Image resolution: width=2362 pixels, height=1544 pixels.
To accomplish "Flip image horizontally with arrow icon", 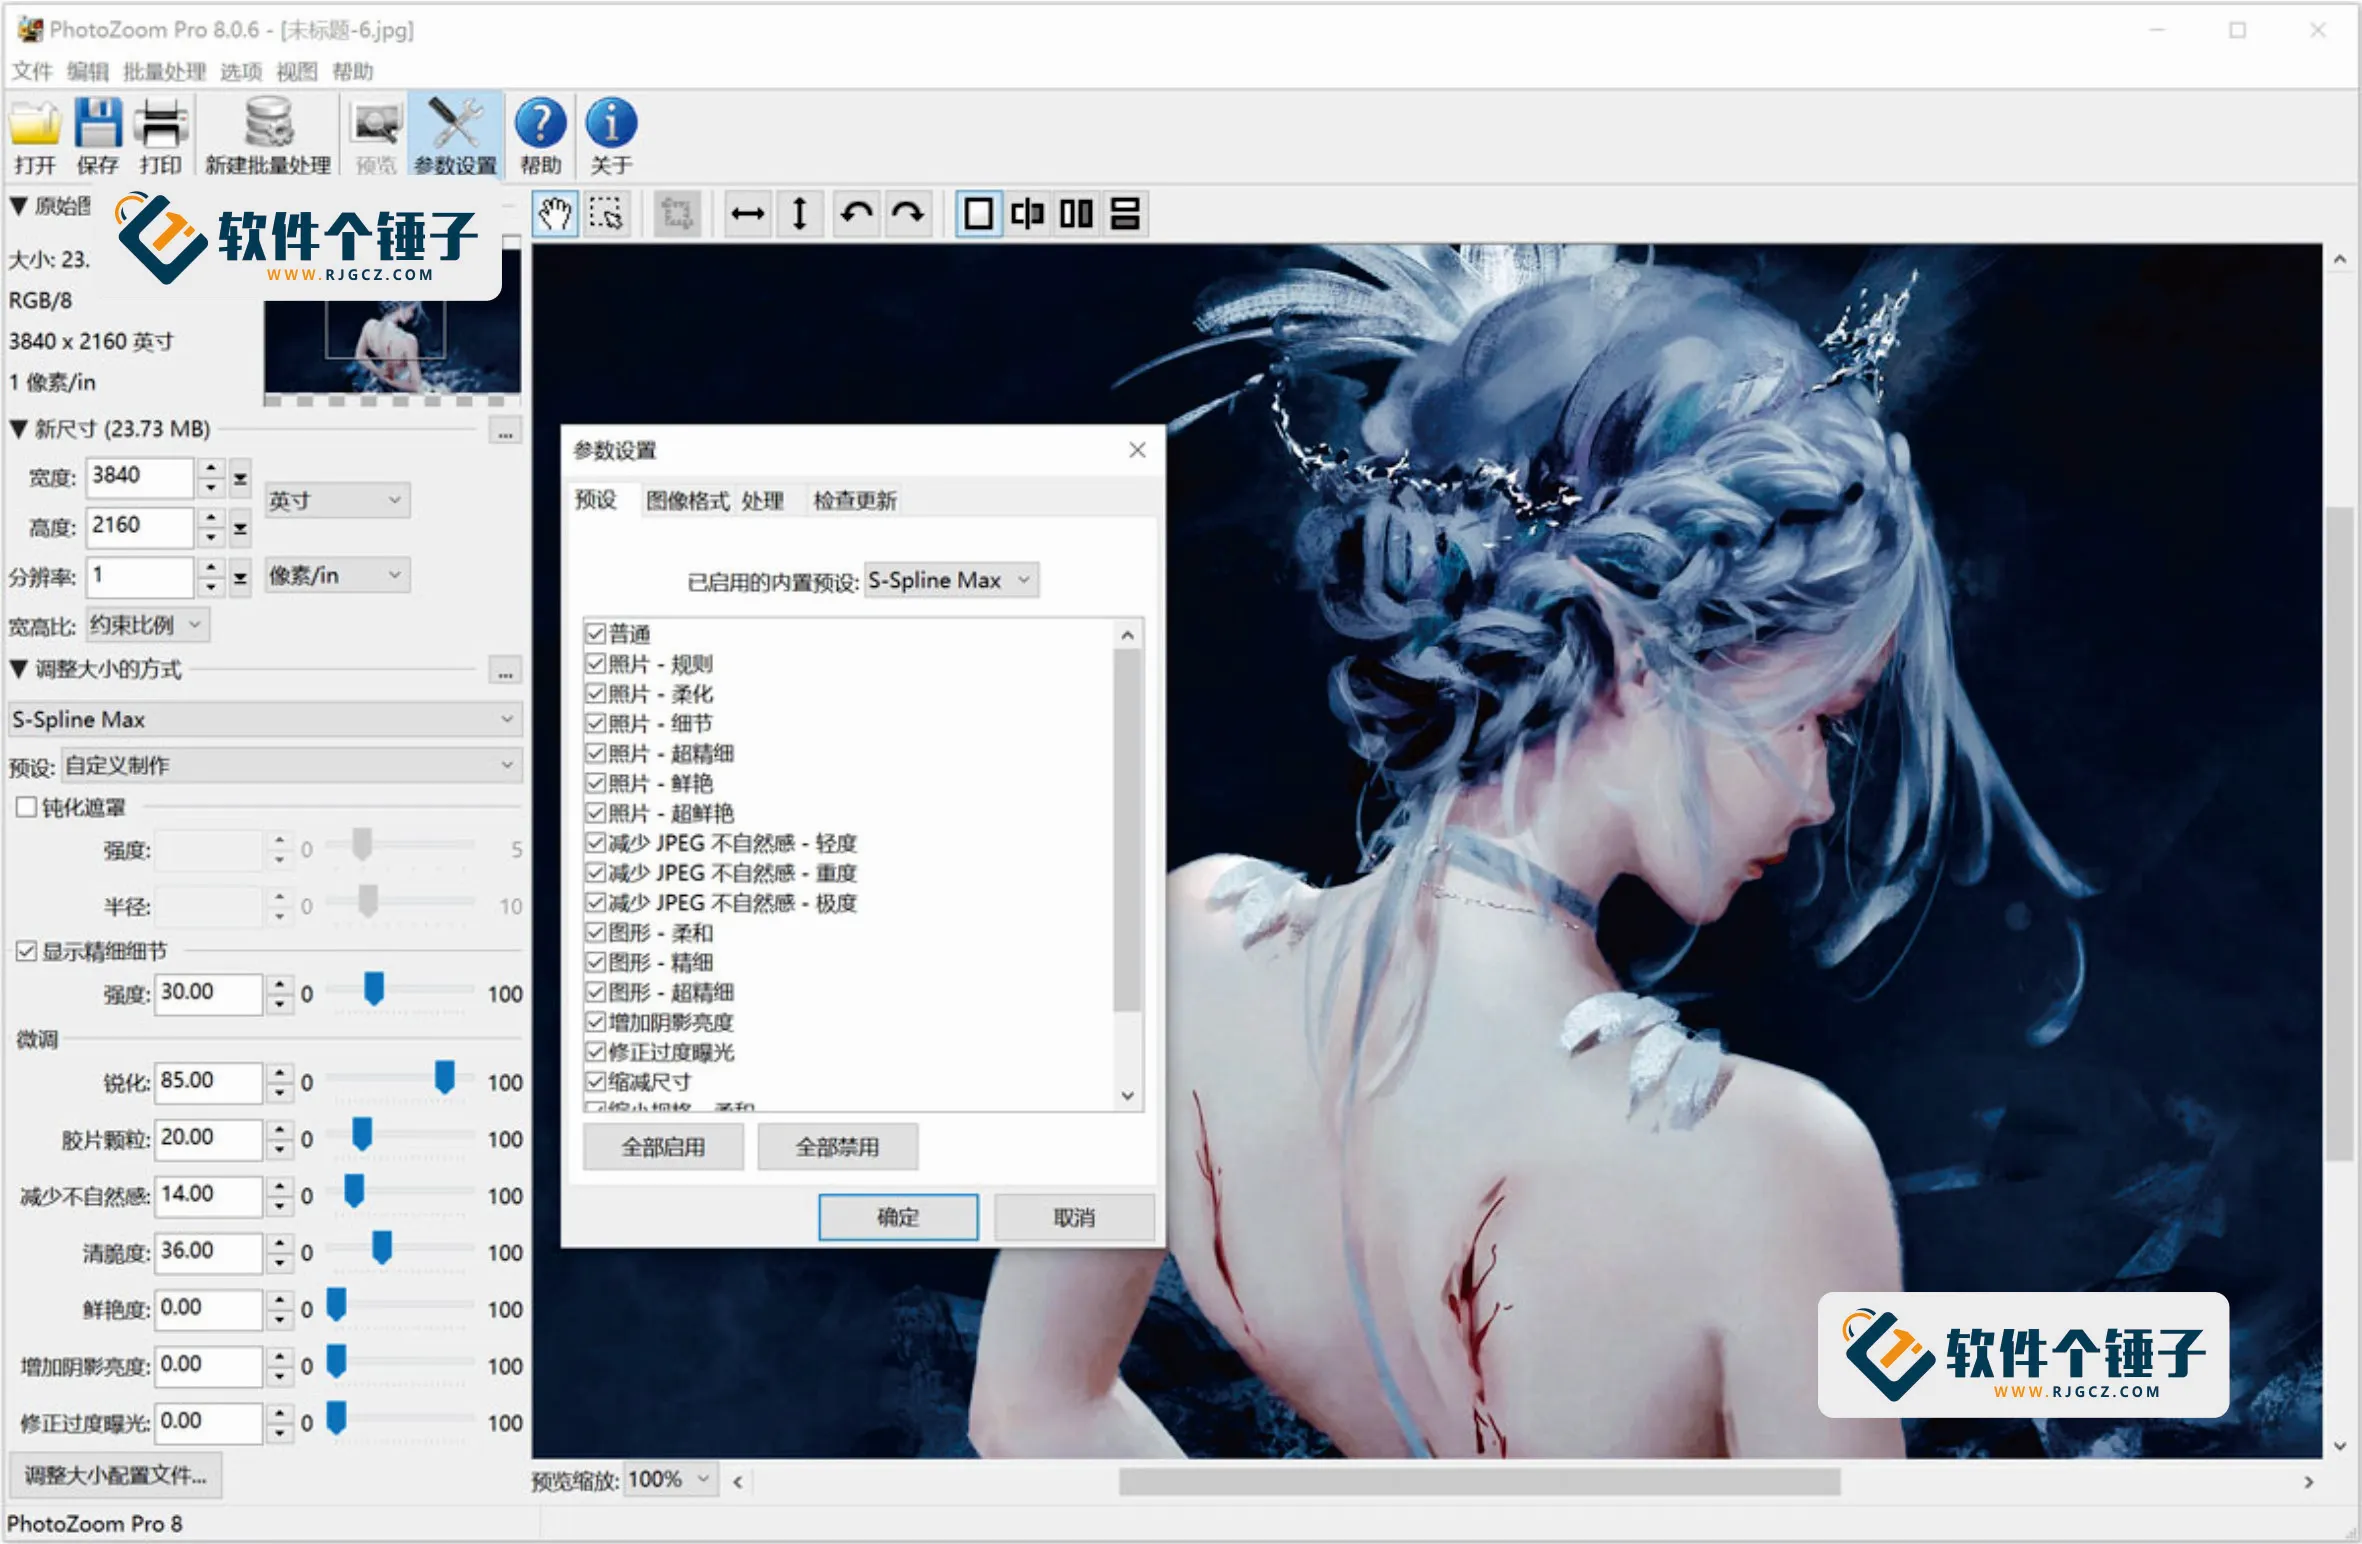I will click(748, 214).
